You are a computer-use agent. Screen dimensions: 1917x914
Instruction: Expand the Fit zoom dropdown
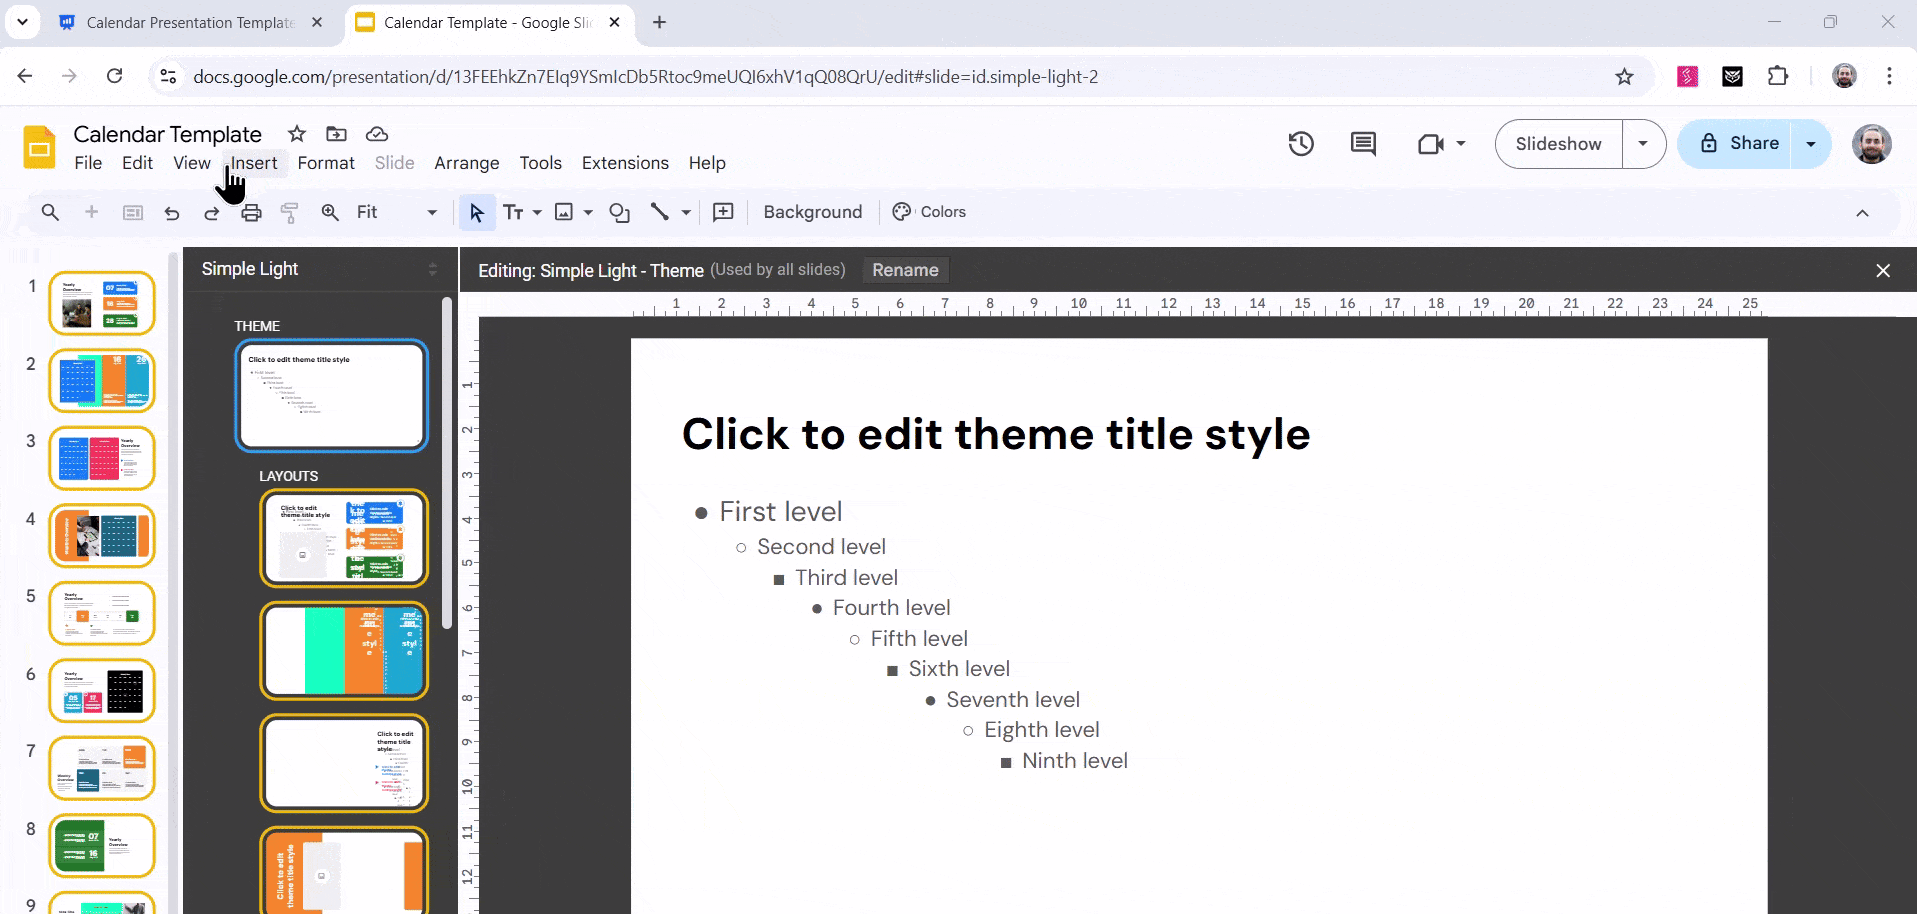coord(431,212)
